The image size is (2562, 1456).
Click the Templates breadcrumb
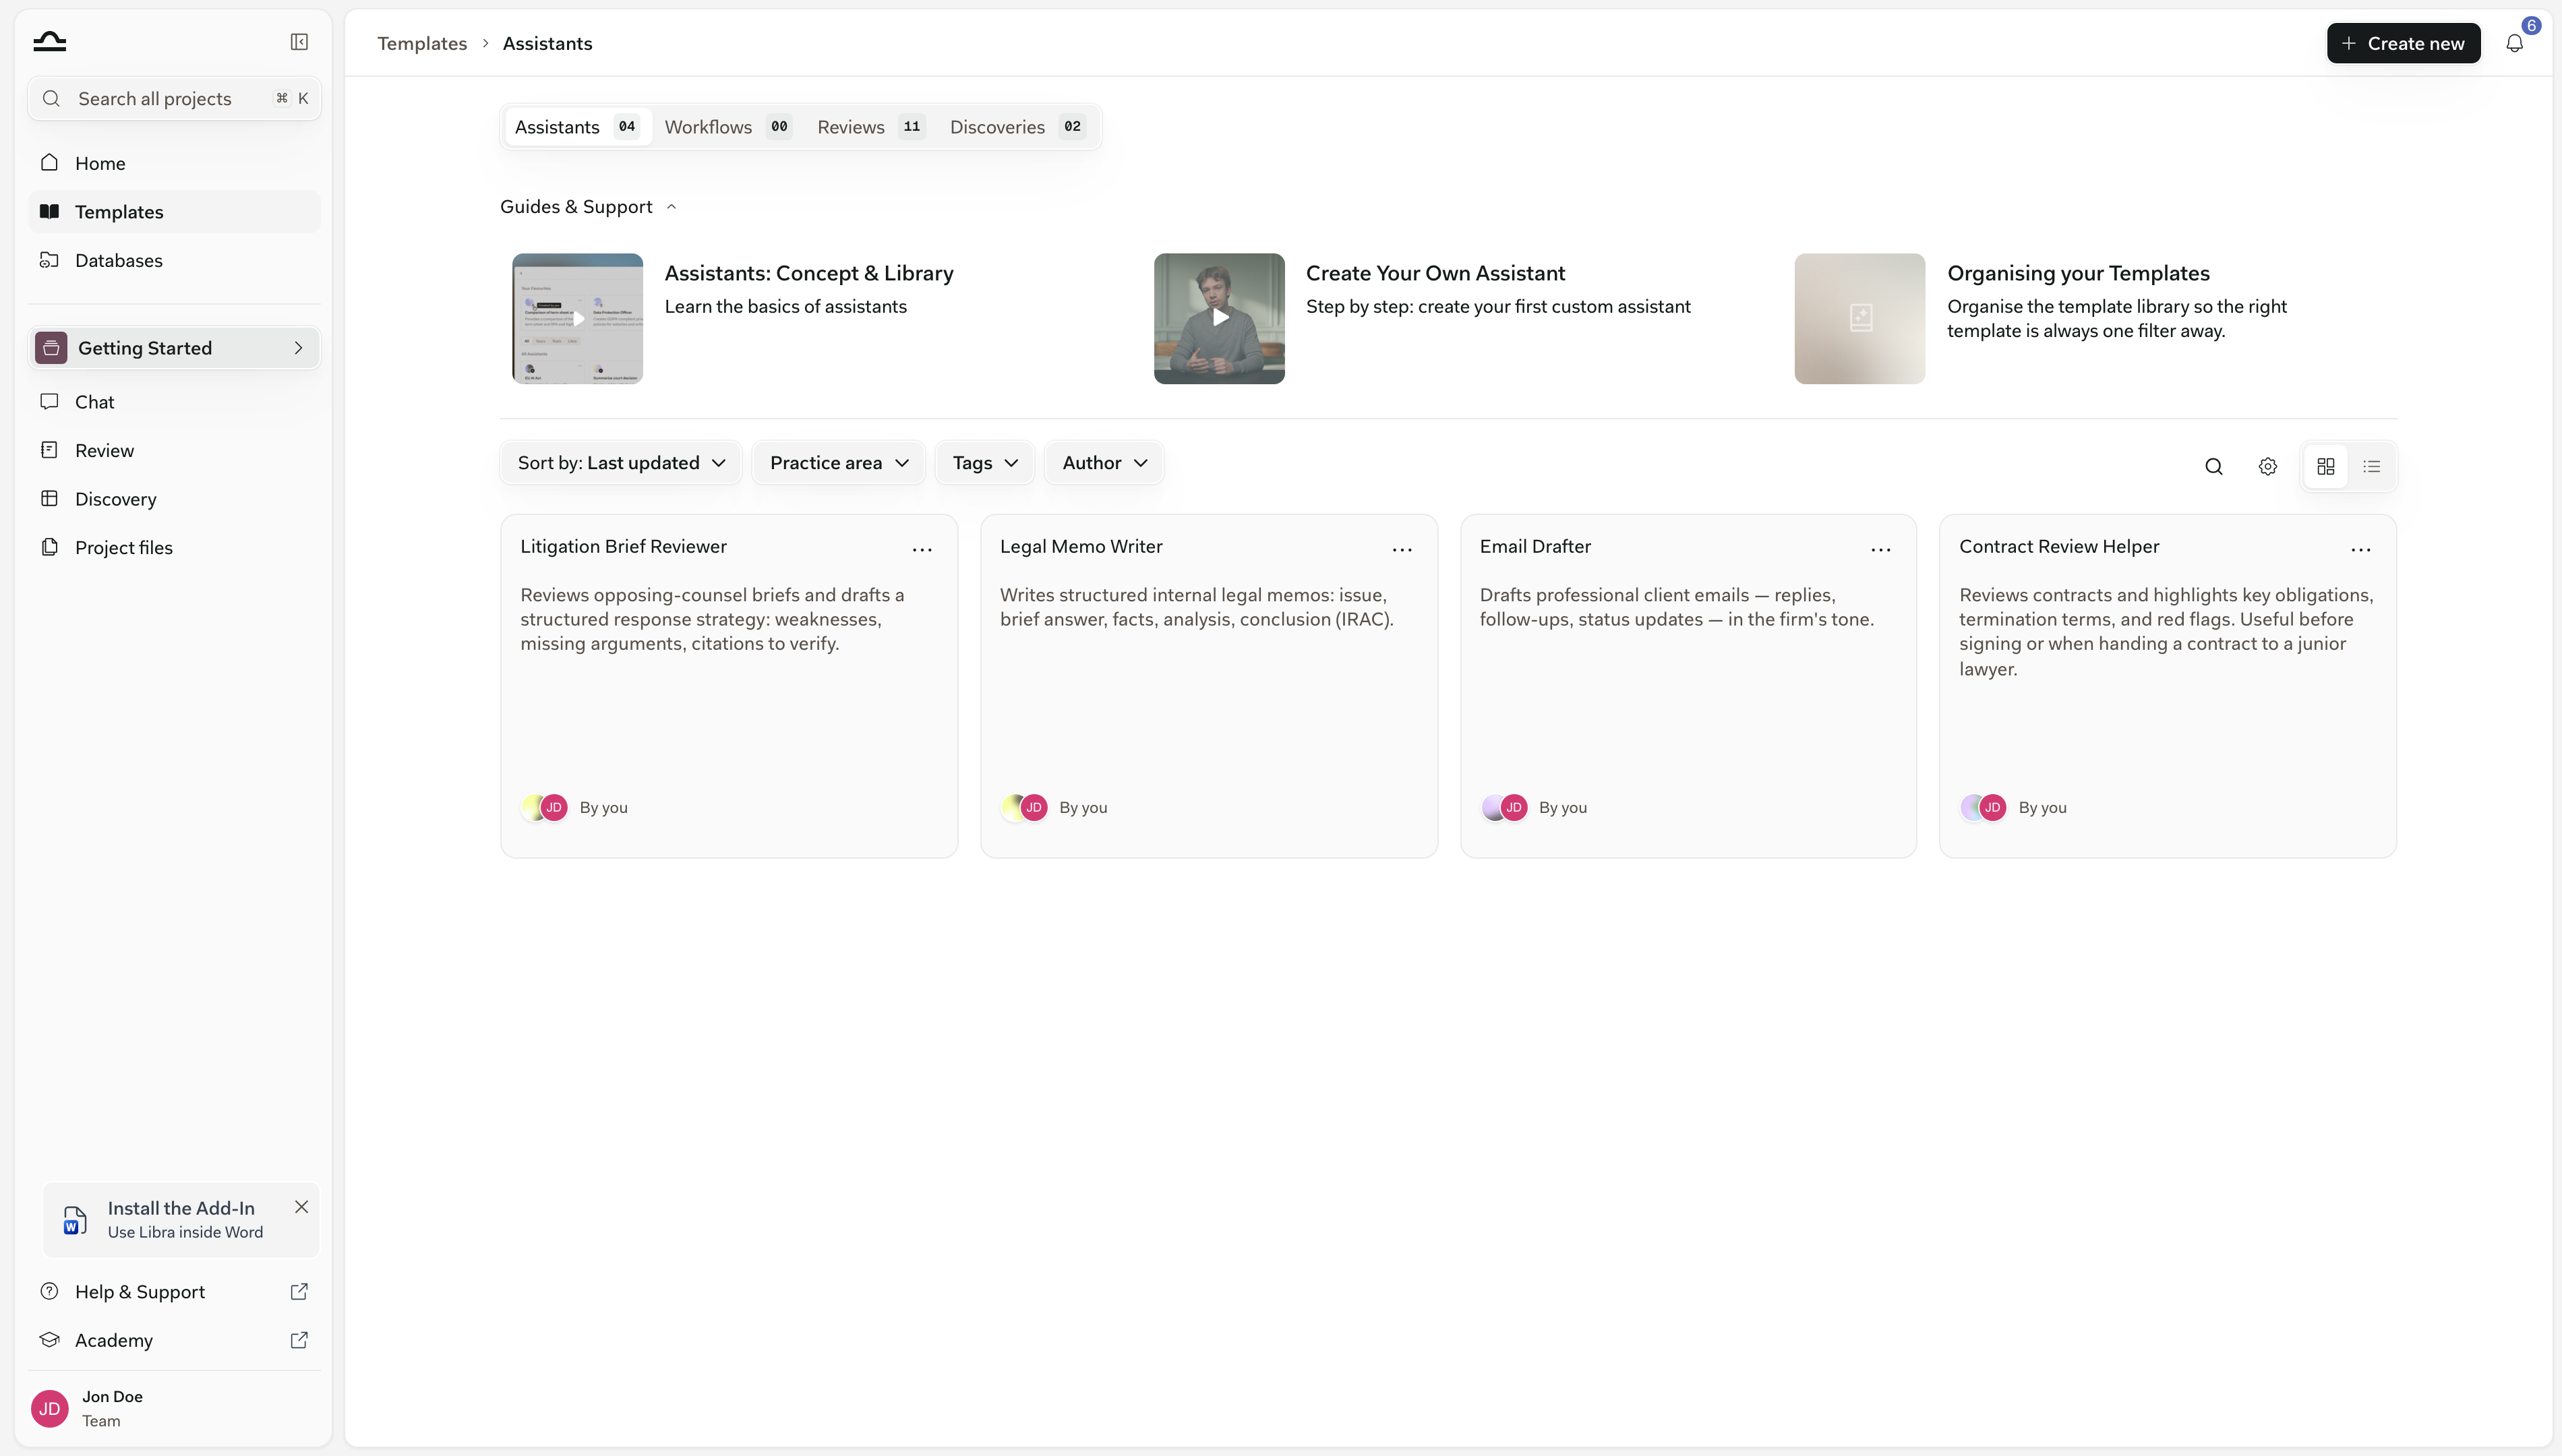coord(422,43)
